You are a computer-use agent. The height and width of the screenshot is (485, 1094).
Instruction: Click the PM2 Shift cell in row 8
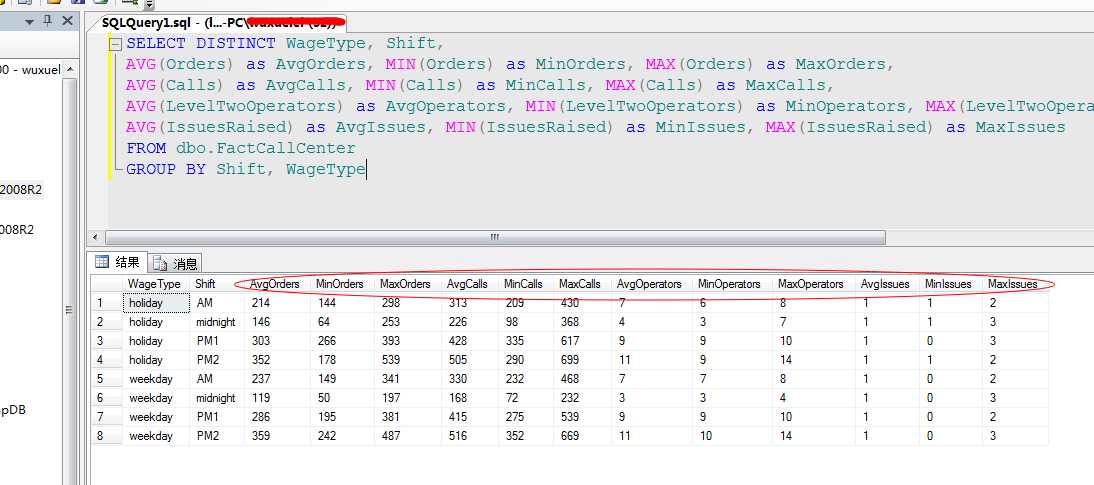tap(216, 435)
